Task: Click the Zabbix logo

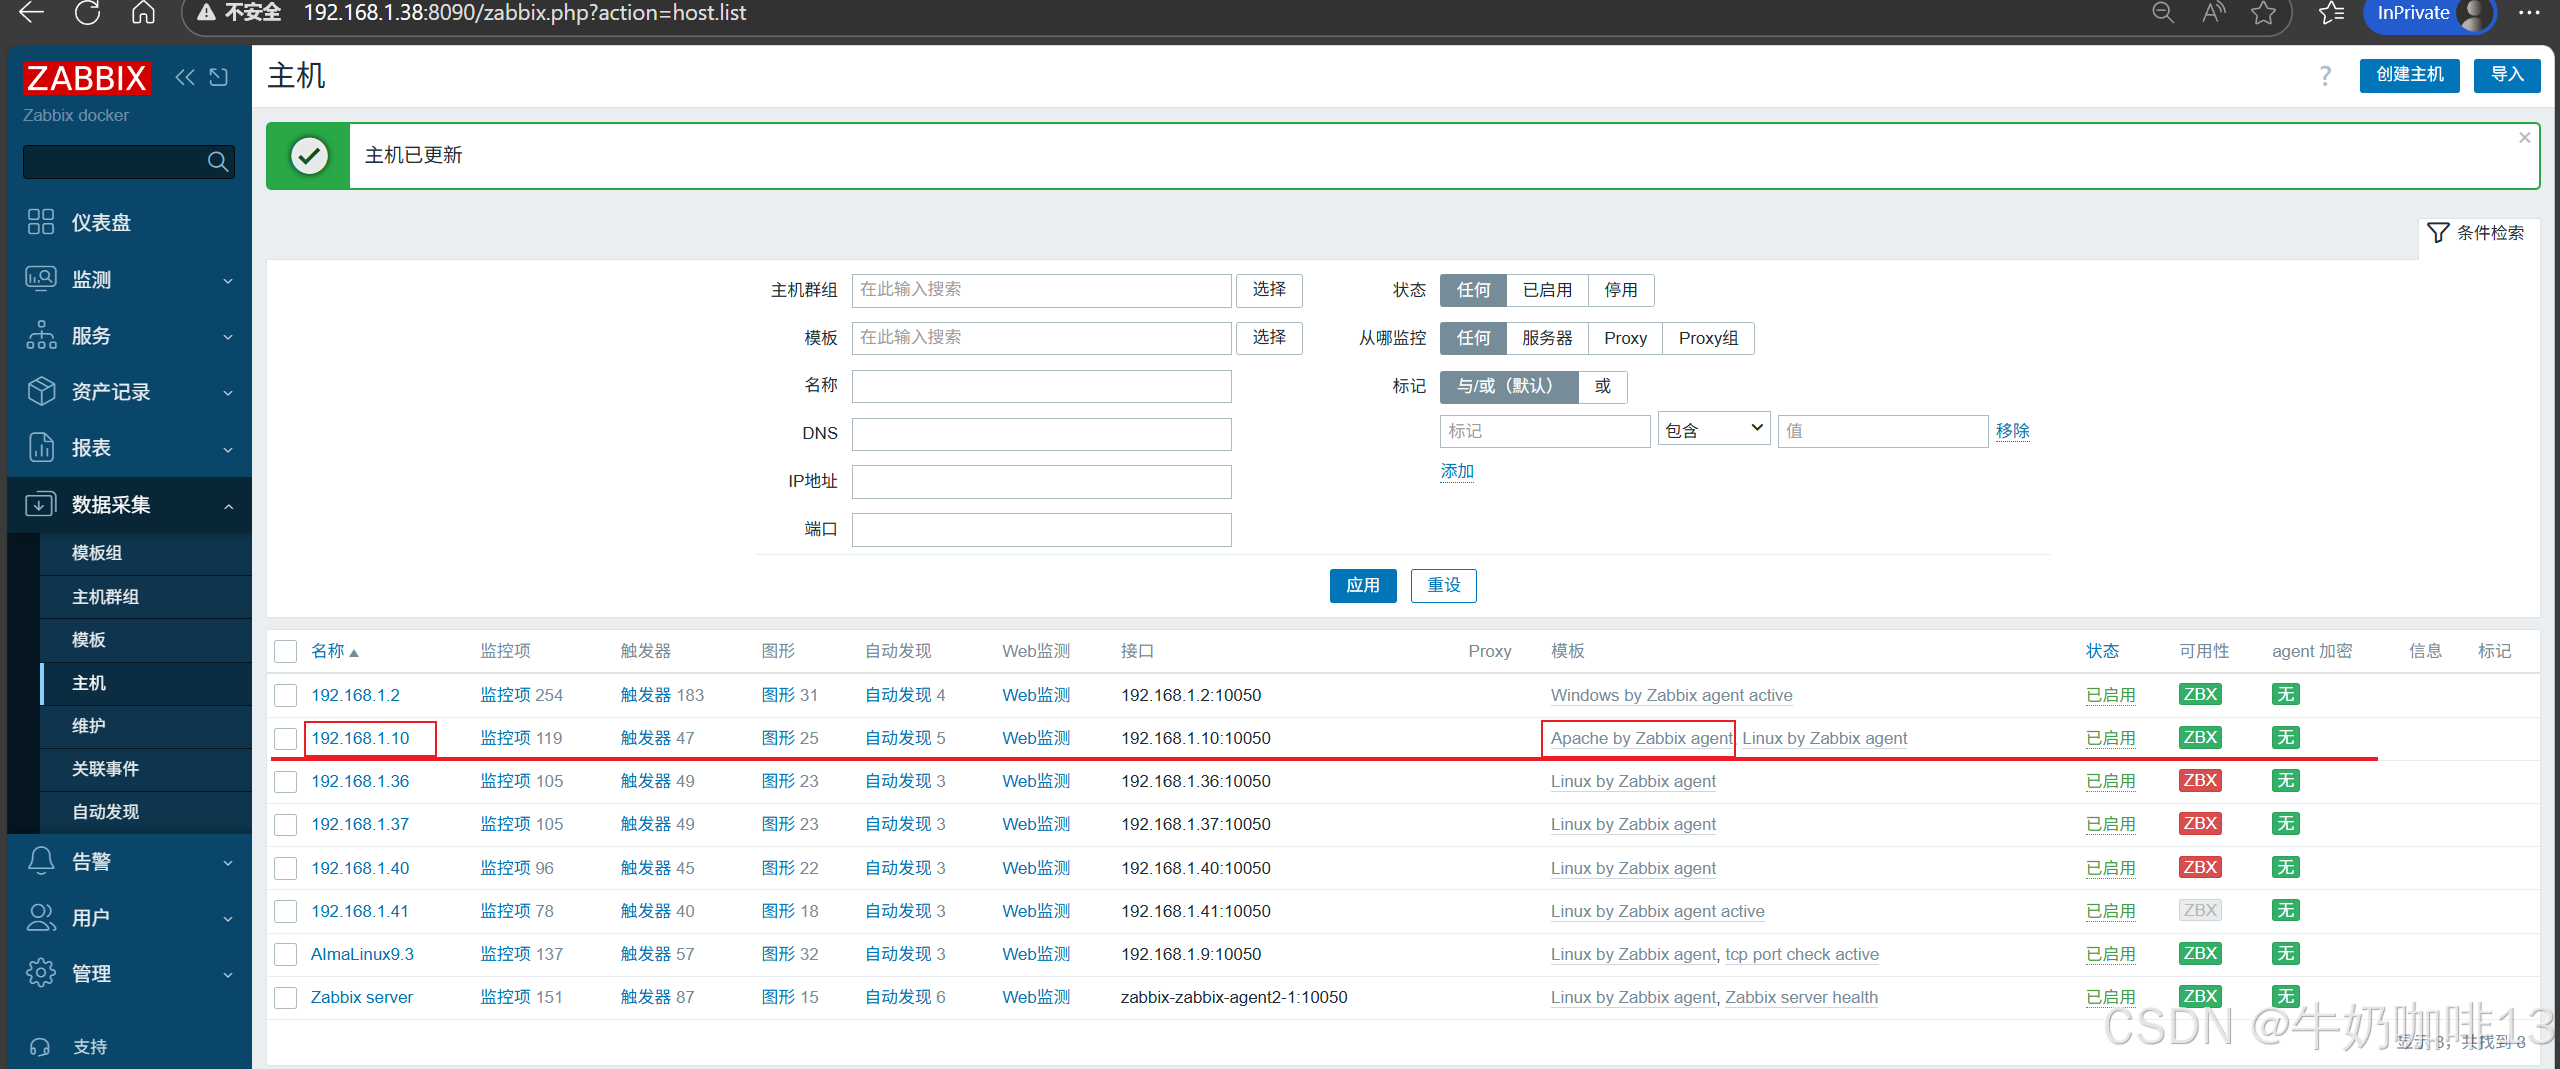Action: click(87, 78)
